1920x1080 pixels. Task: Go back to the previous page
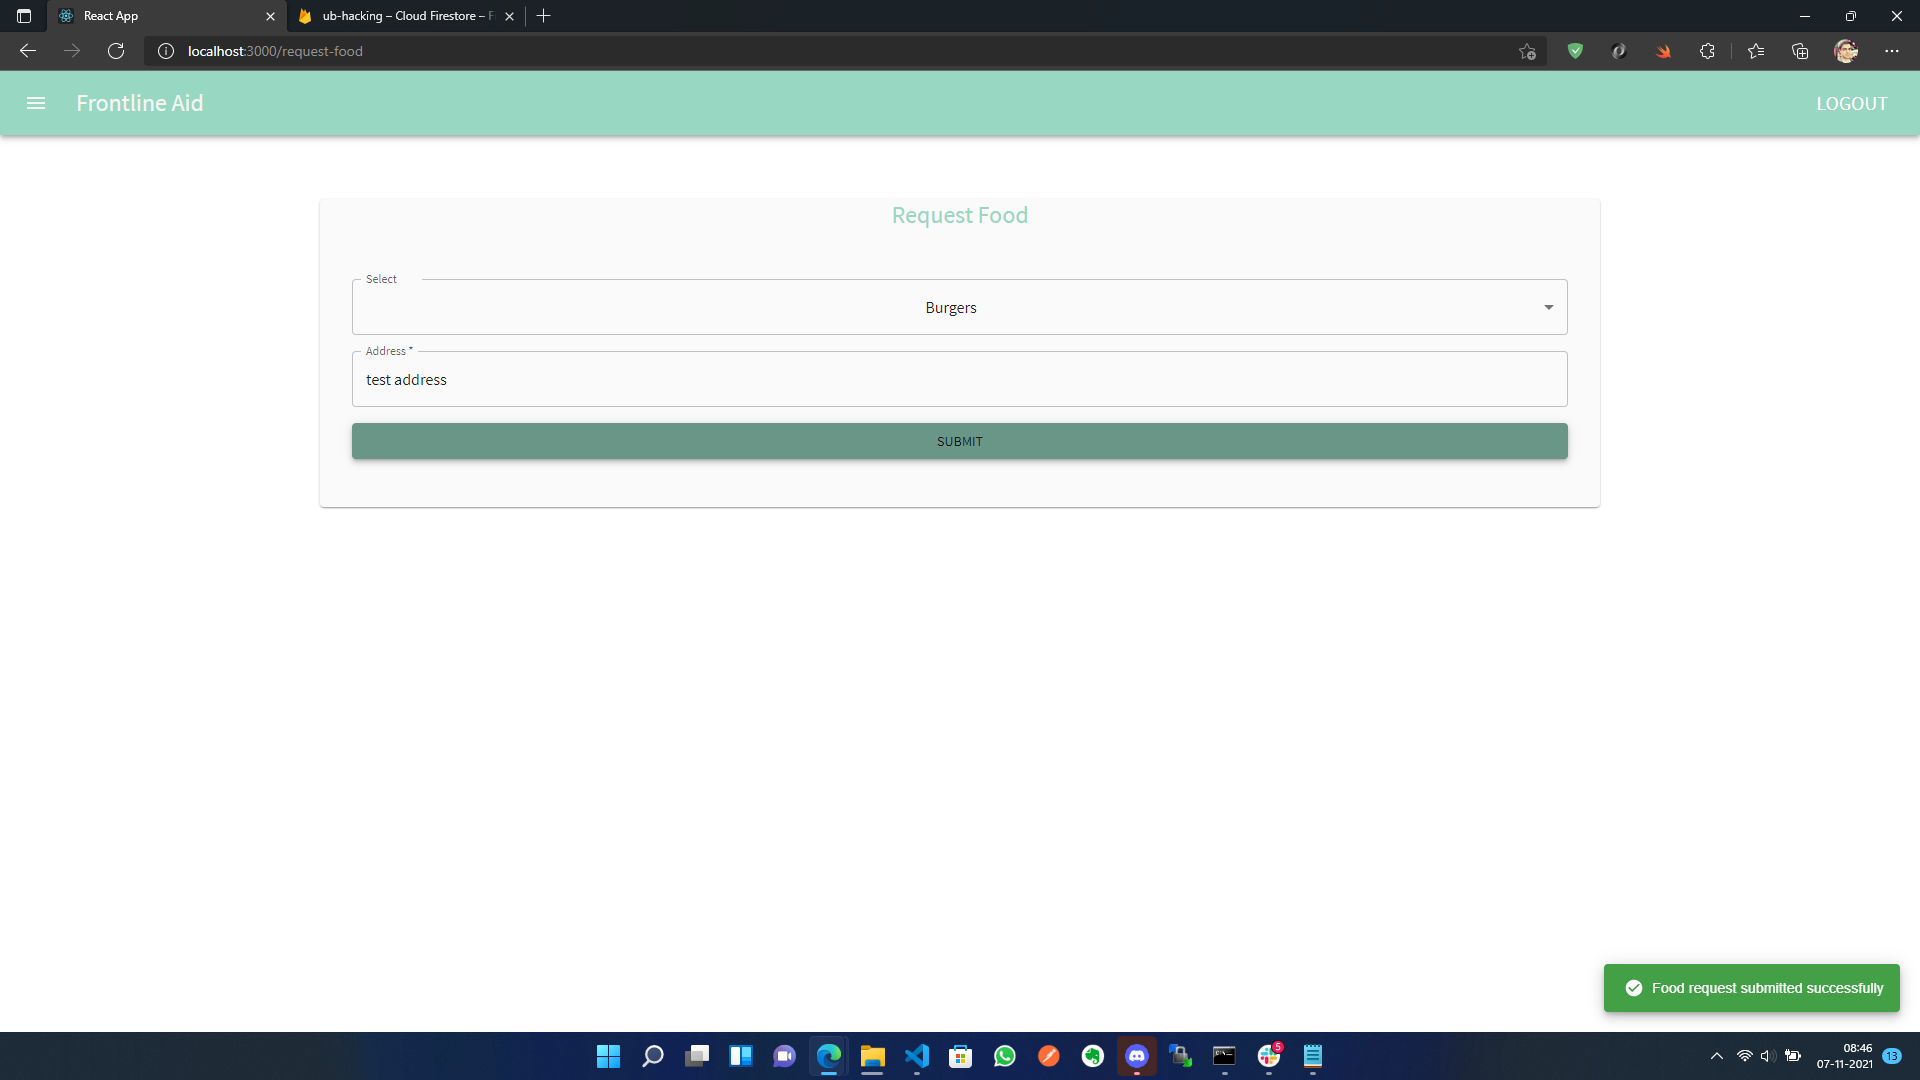[x=28, y=51]
